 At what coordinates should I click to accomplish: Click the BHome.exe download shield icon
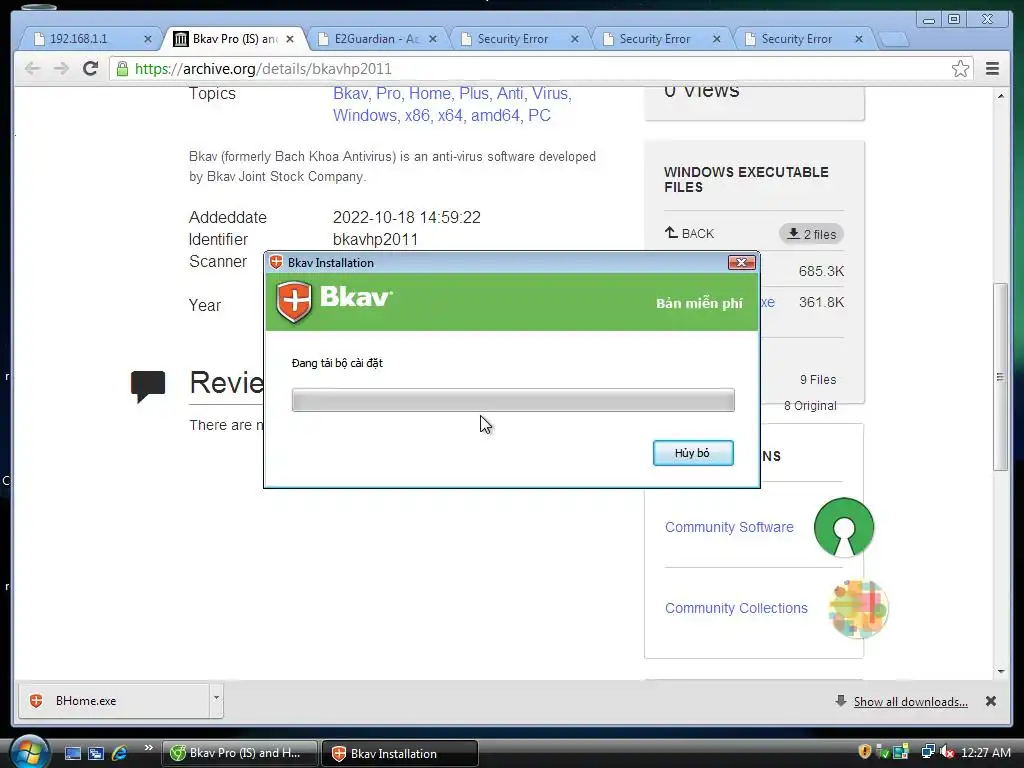(x=37, y=701)
